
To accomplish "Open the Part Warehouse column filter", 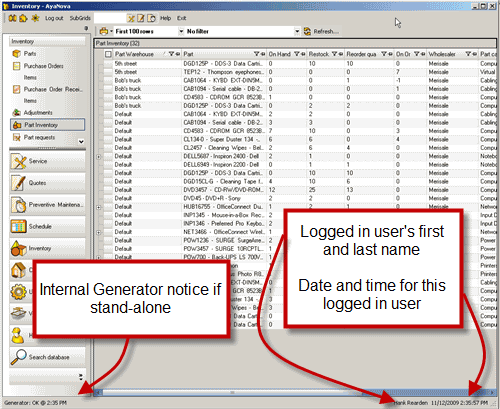I will click(171, 54).
